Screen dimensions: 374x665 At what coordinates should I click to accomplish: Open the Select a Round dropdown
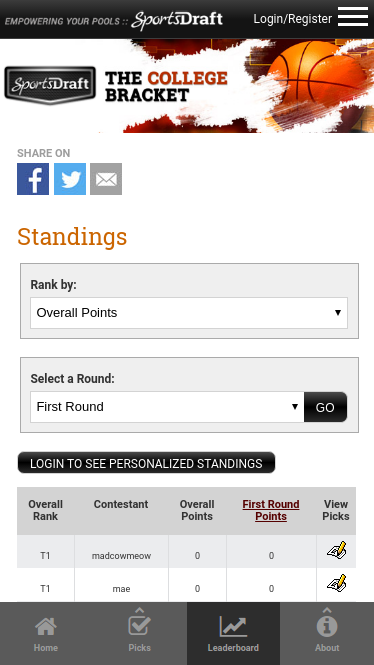[x=167, y=407]
